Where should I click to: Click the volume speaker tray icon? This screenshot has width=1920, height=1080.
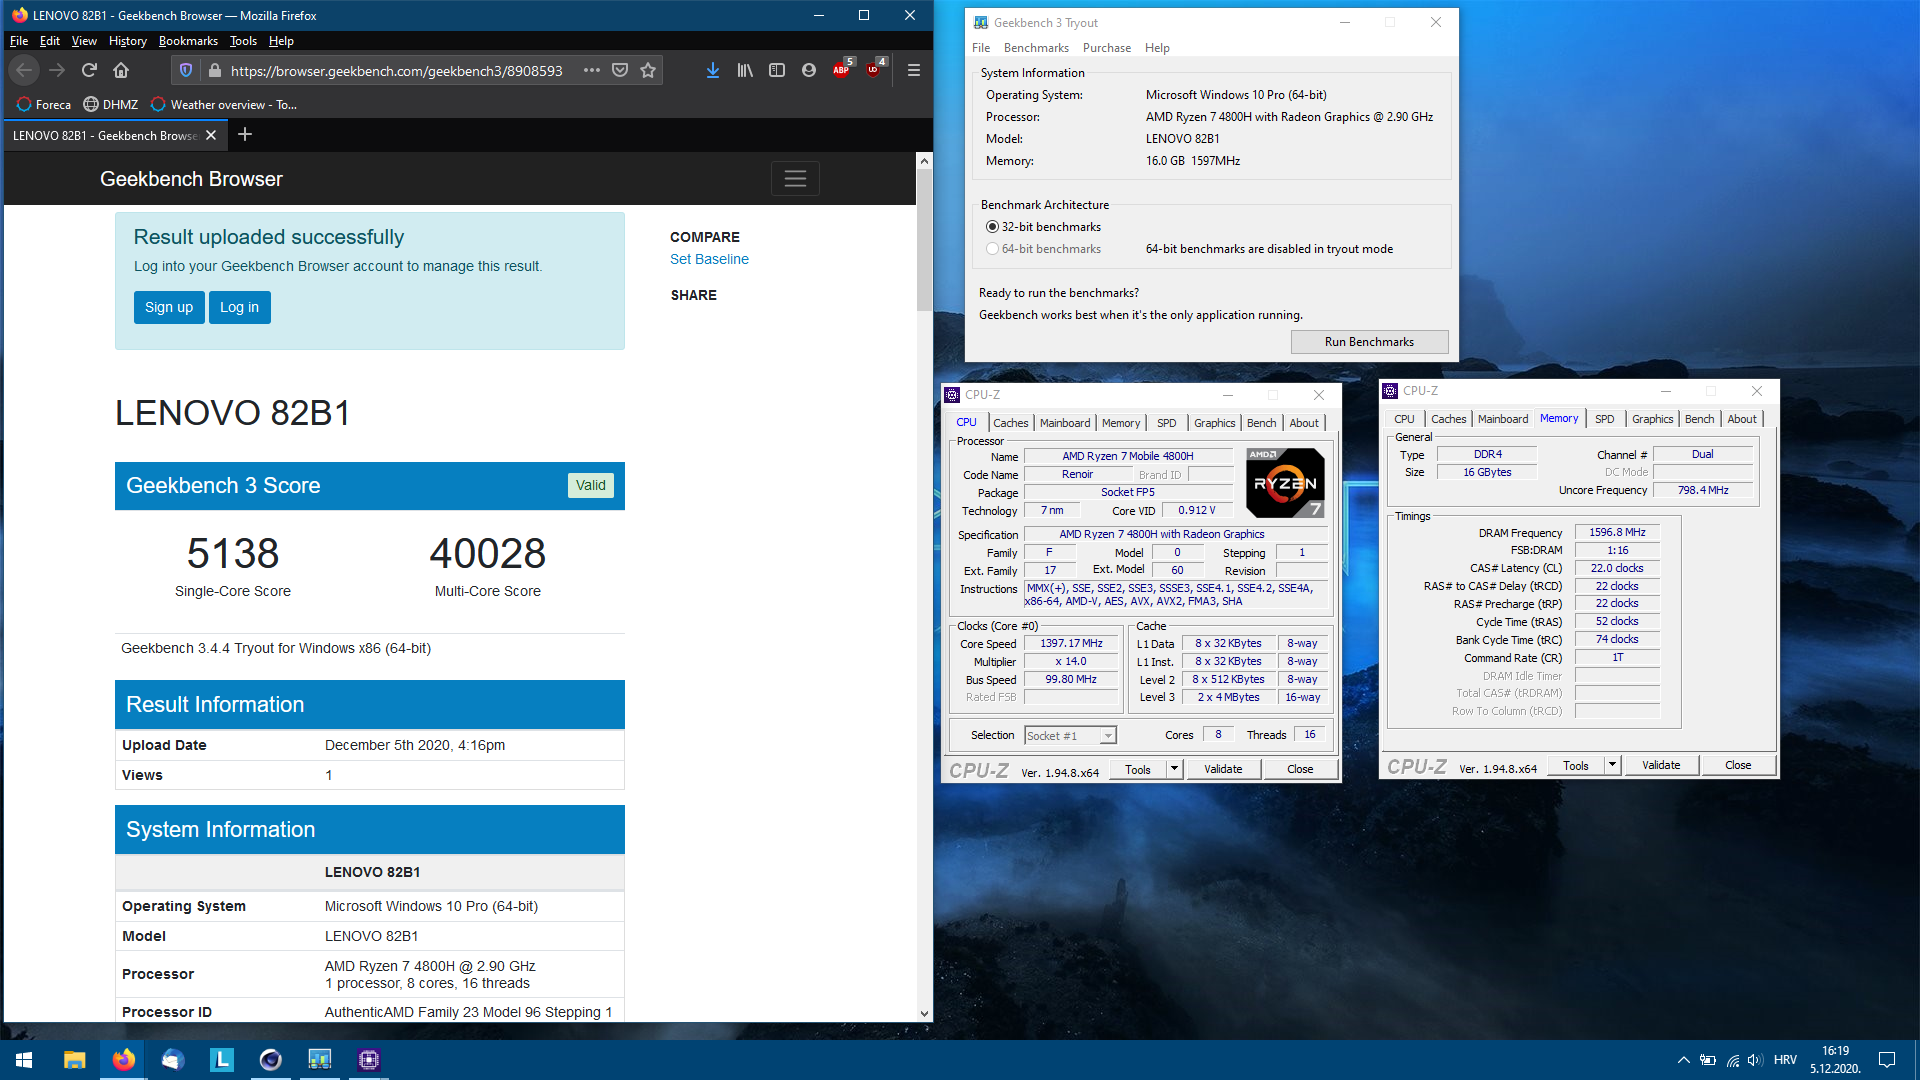pyautogui.click(x=1755, y=1060)
